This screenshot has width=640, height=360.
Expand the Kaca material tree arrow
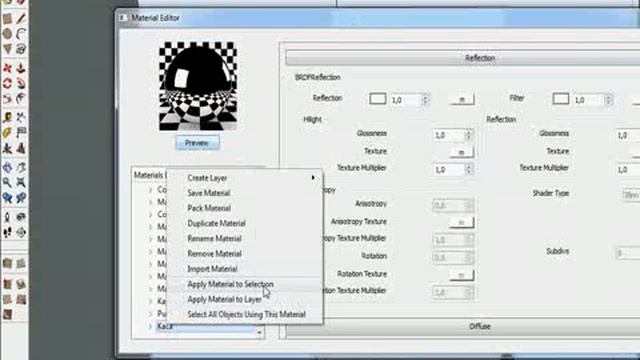(151, 326)
